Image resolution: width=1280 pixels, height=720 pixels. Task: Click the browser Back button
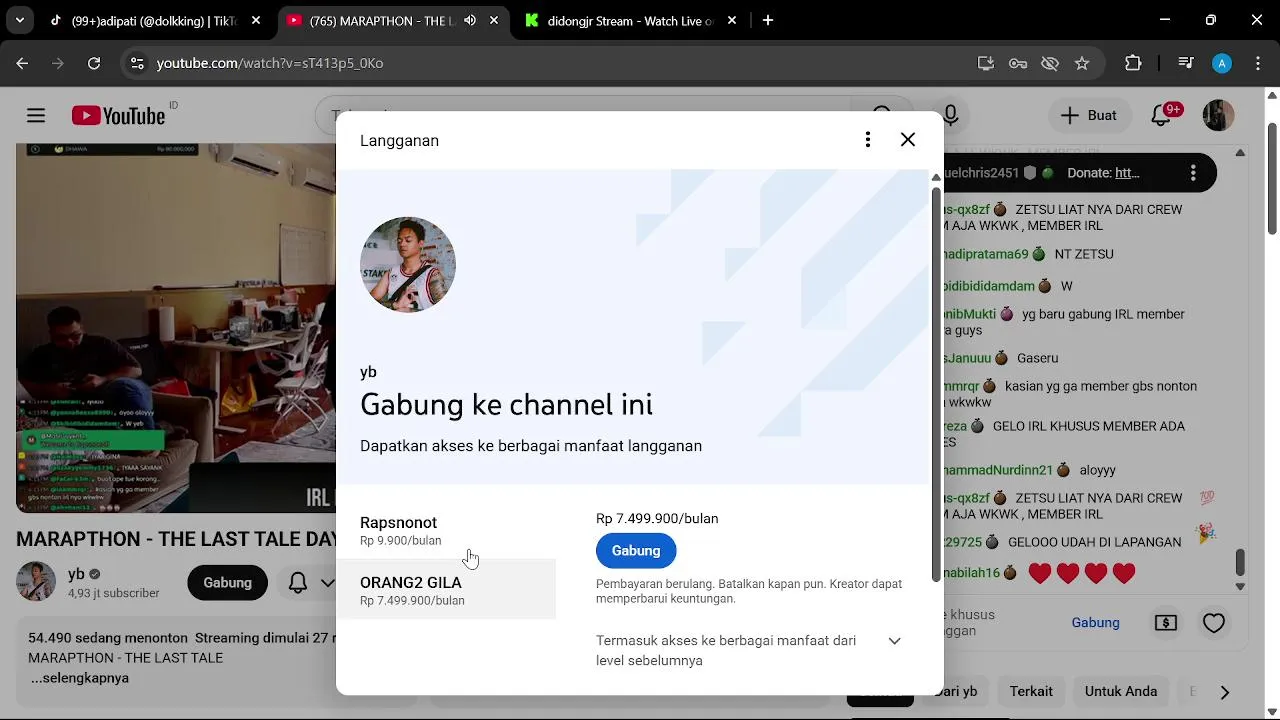(x=22, y=63)
